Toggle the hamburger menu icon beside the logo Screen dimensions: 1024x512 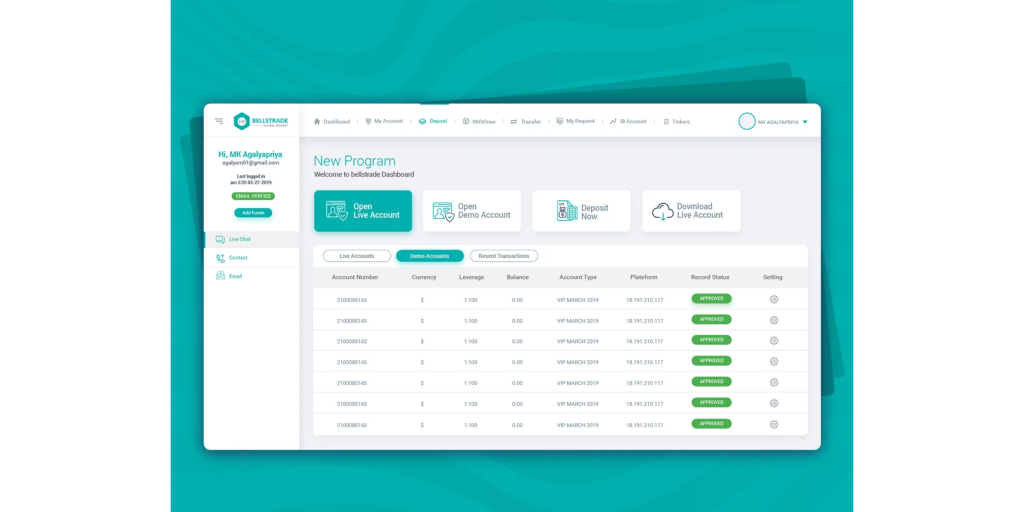pyautogui.click(x=219, y=121)
